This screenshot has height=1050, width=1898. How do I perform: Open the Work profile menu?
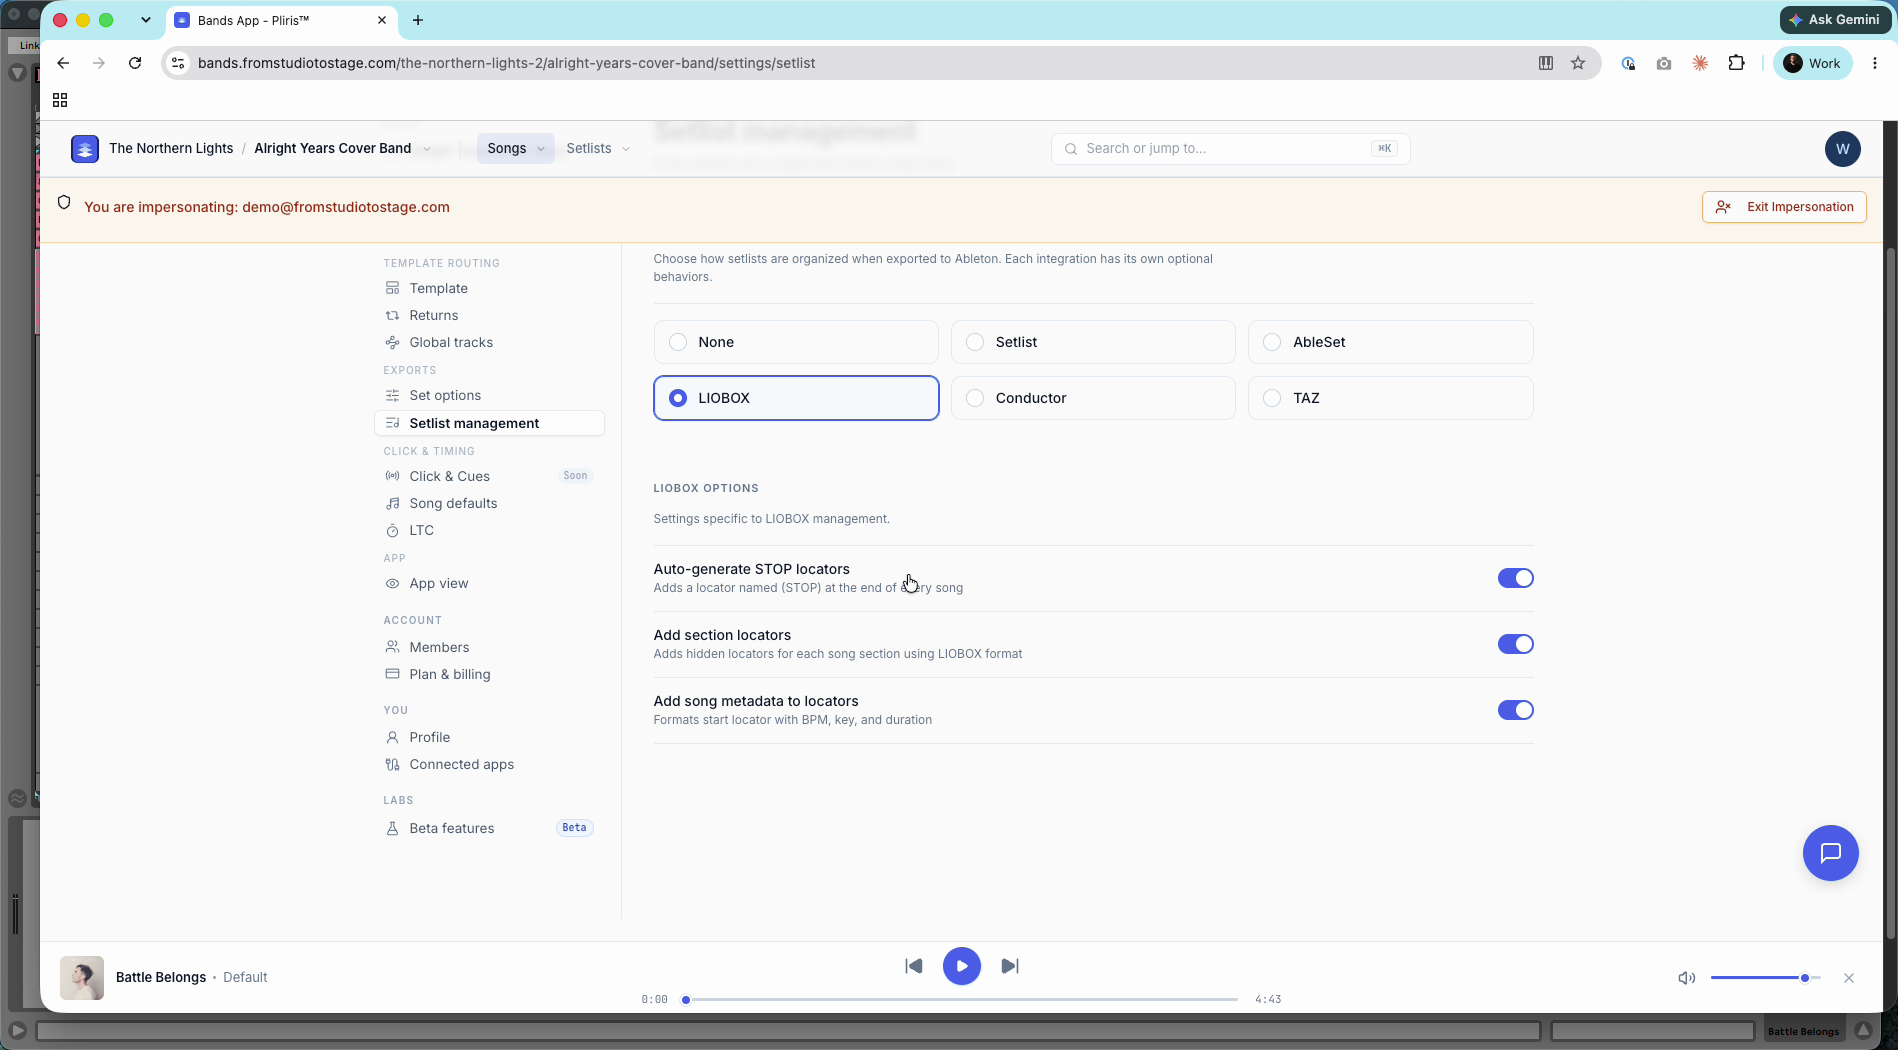point(1812,63)
